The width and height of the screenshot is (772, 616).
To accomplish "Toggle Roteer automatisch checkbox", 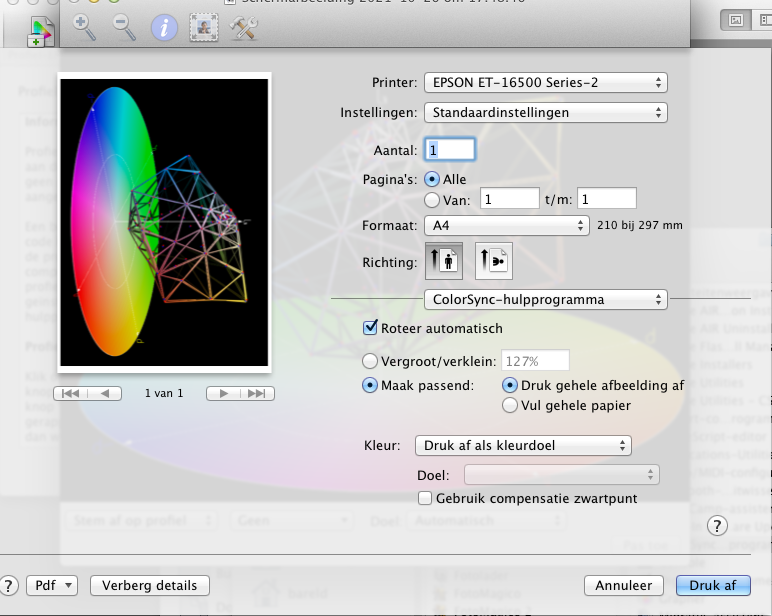I will 369,328.
